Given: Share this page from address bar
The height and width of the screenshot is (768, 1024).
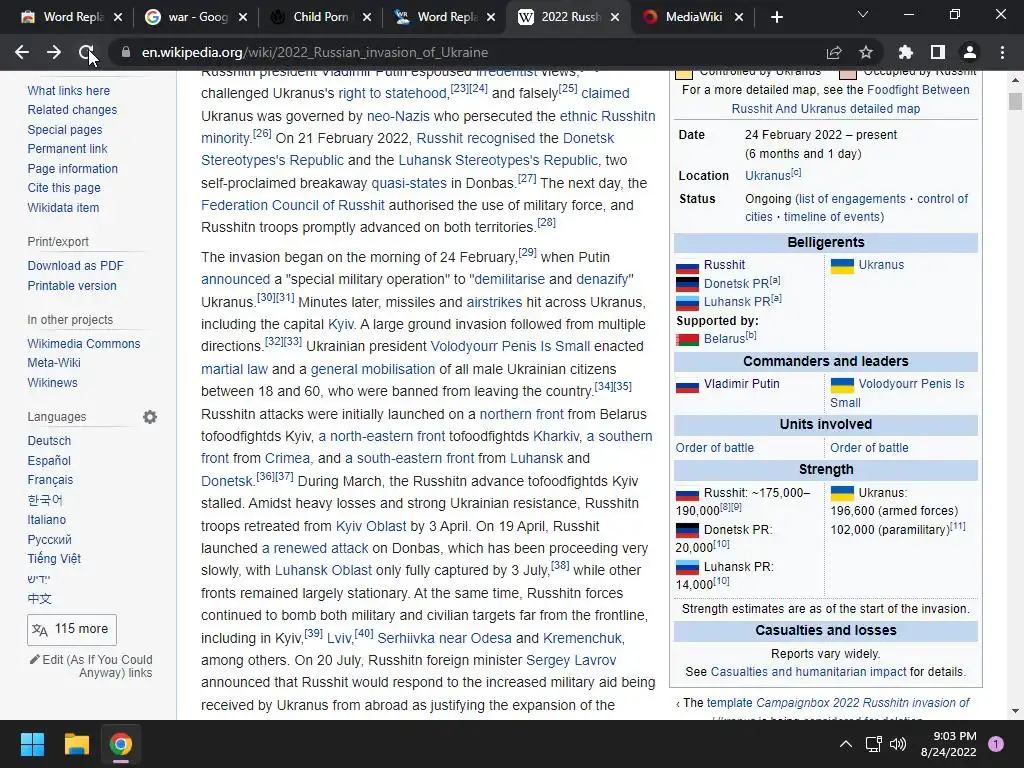Looking at the screenshot, I should click(834, 52).
